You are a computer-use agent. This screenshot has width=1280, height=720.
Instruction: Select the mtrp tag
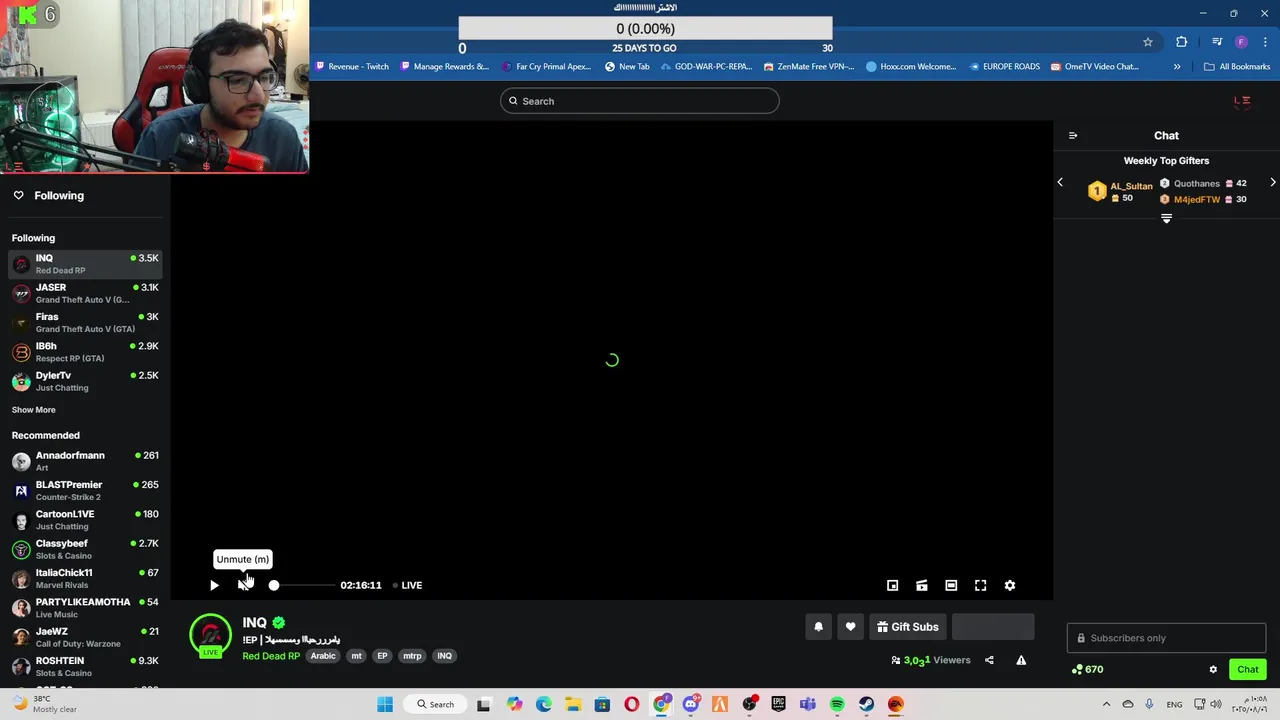(412, 656)
